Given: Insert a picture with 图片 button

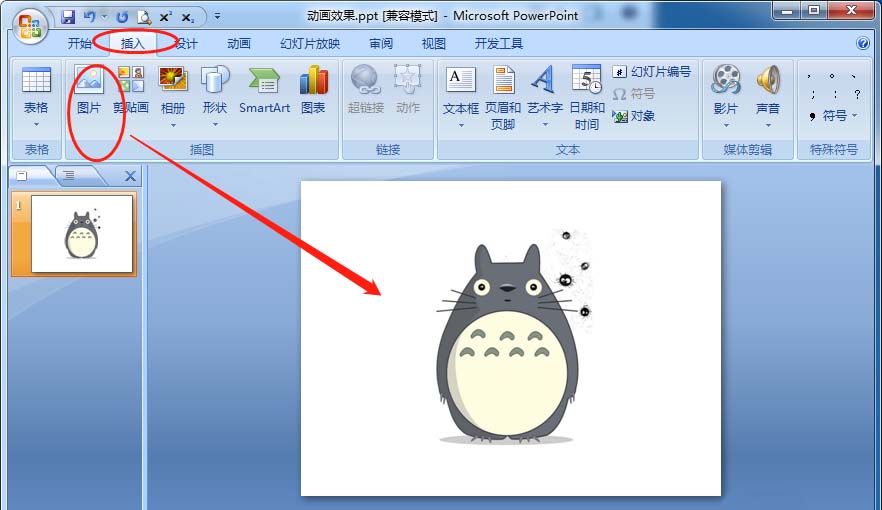Looking at the screenshot, I should point(89,90).
